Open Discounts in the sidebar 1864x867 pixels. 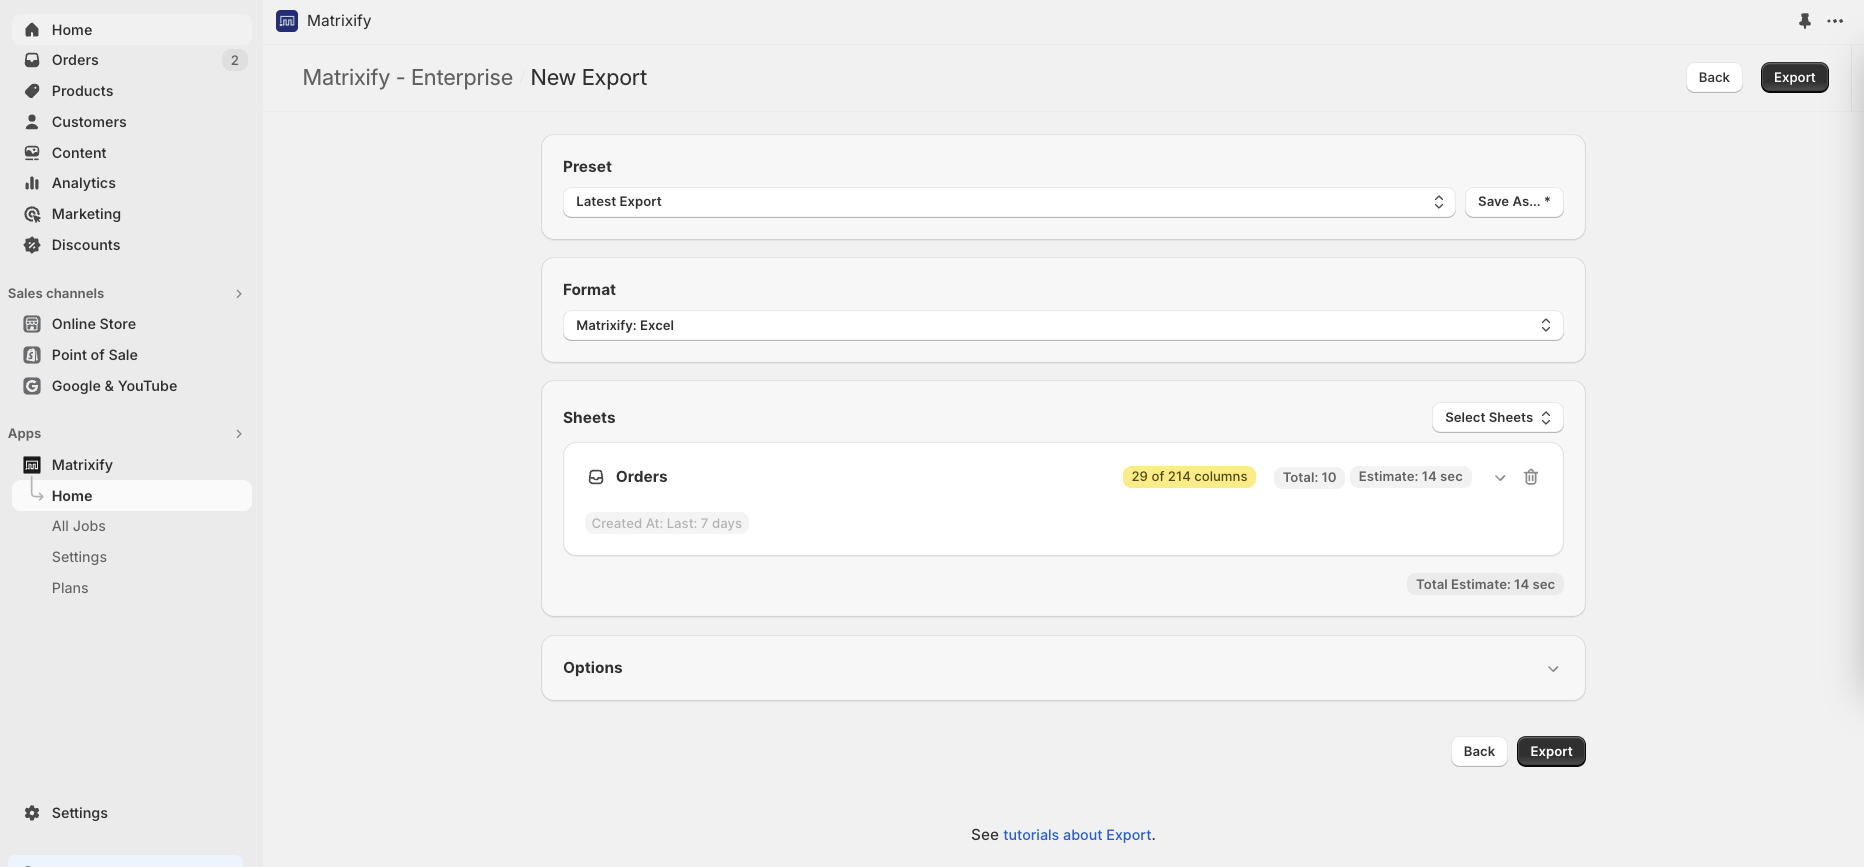click(x=86, y=245)
